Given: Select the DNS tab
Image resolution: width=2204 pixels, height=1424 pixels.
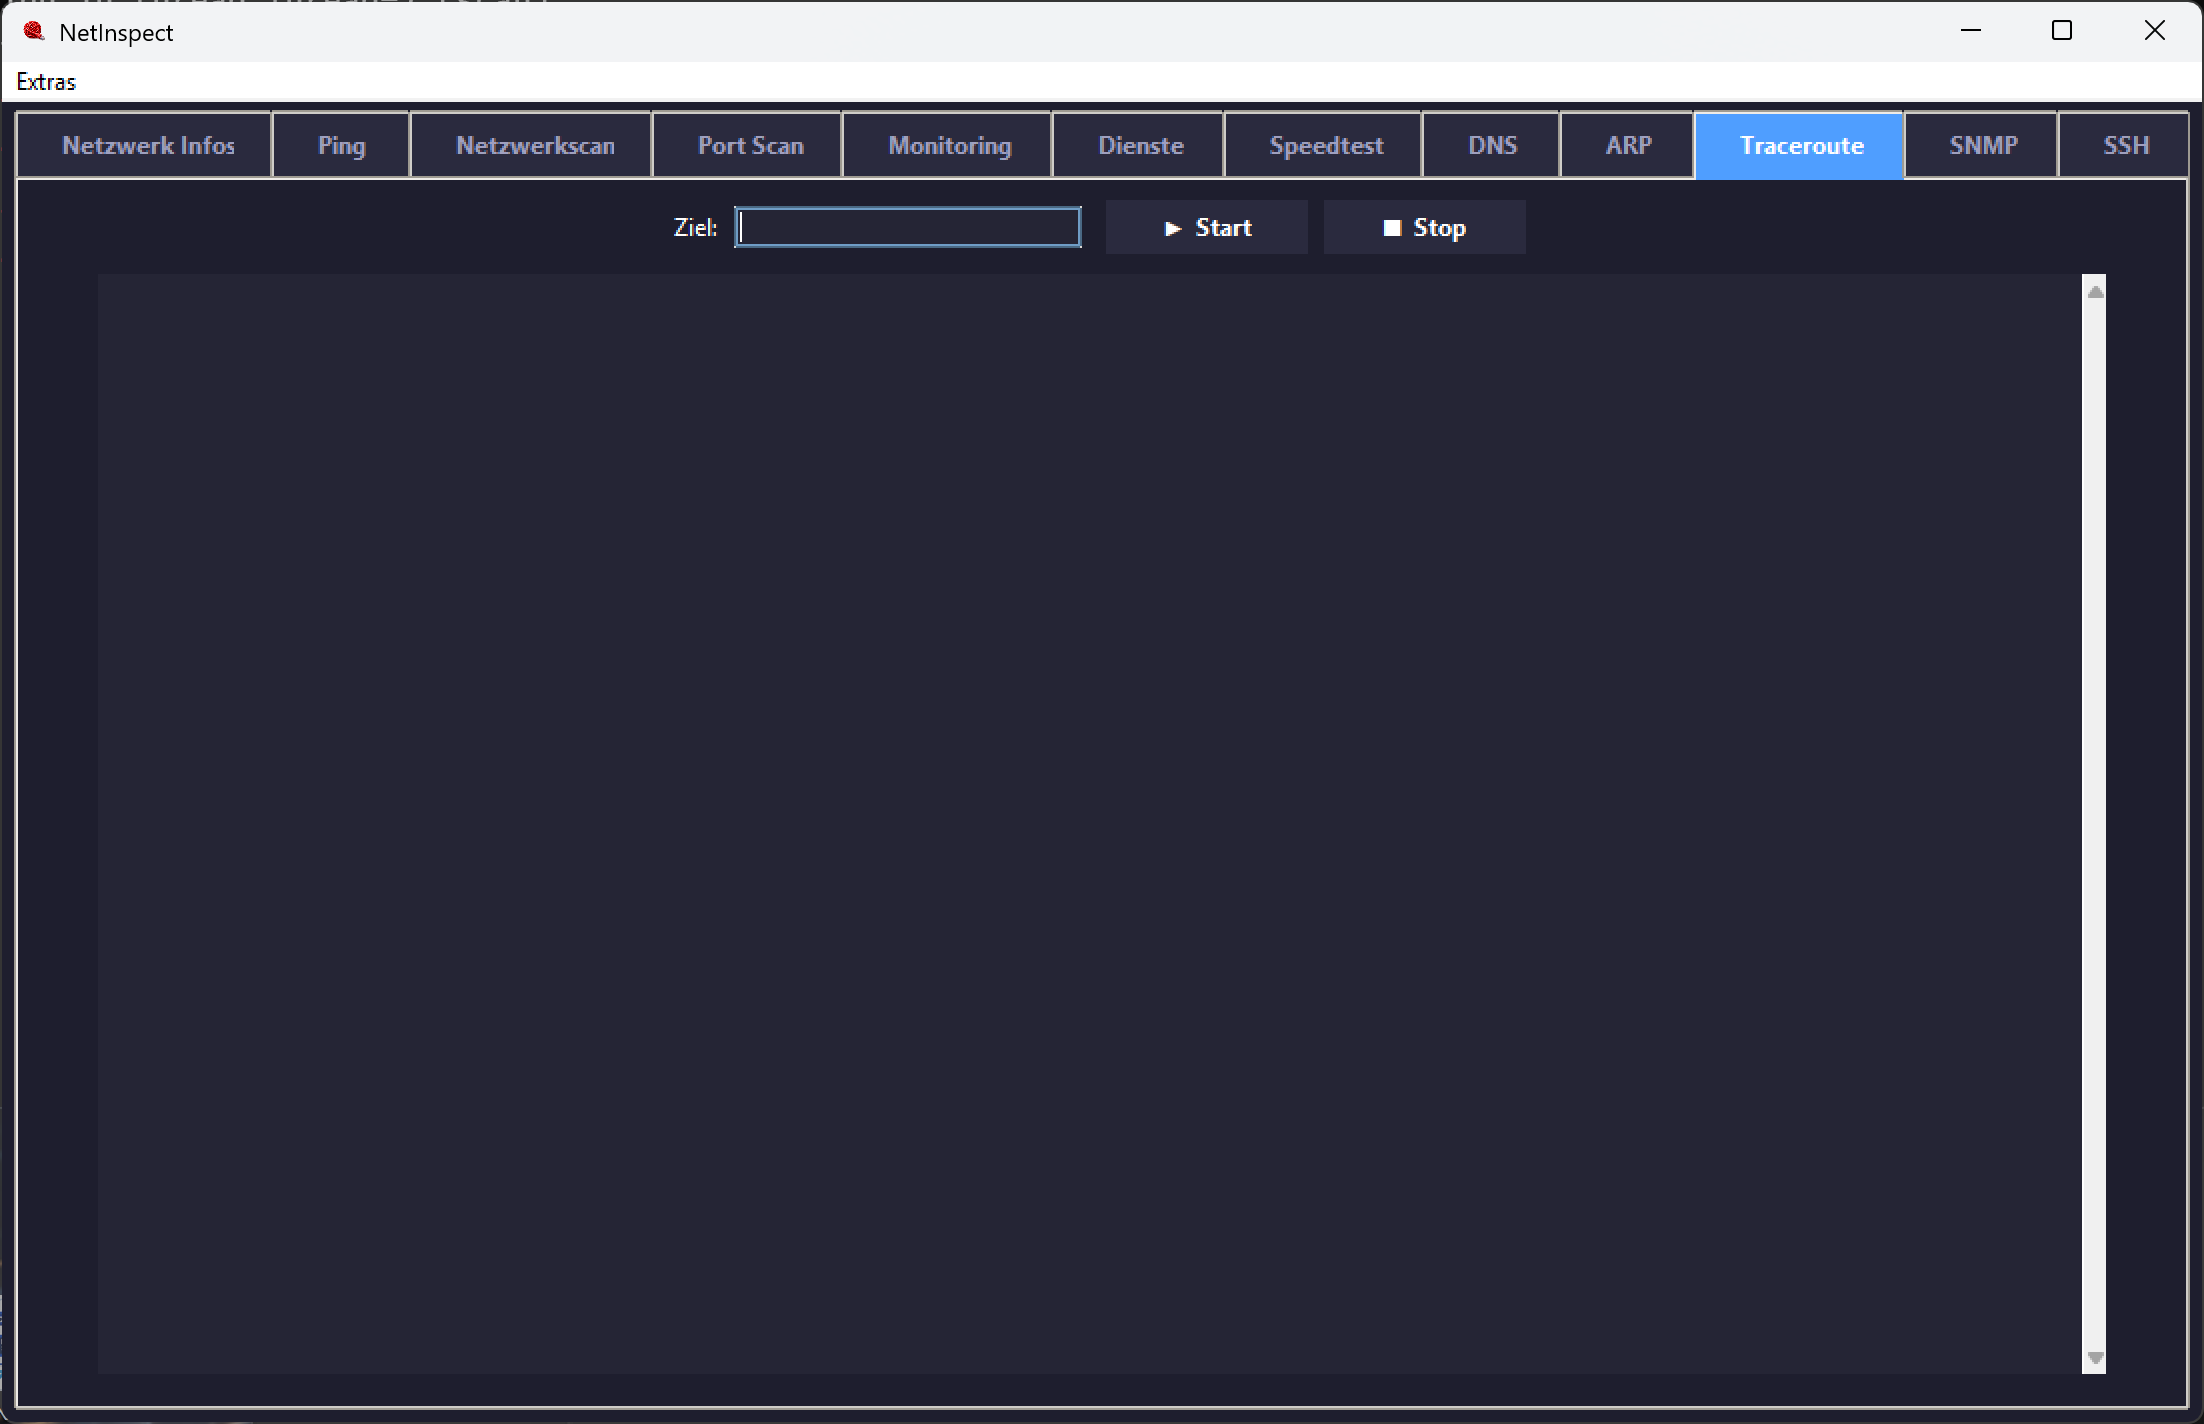Looking at the screenshot, I should point(1492,146).
